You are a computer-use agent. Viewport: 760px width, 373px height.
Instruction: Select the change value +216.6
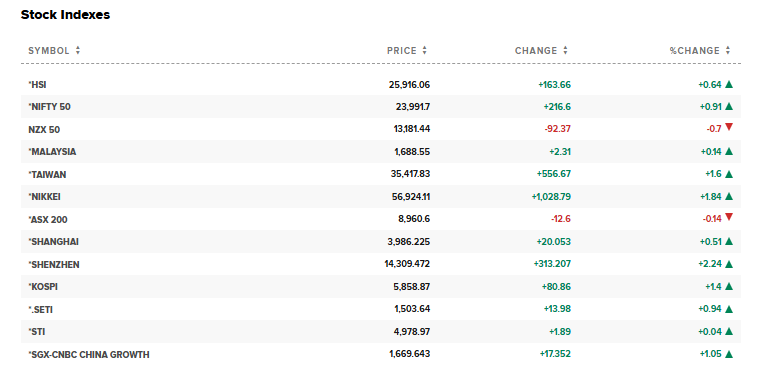pyautogui.click(x=557, y=107)
